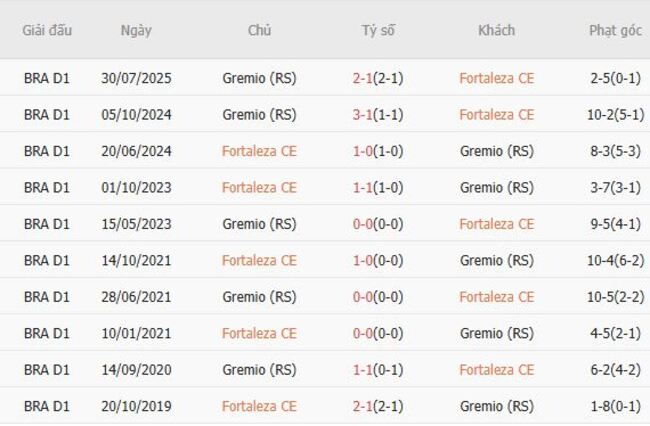The image size is (650, 426).
Task: Click the Giải đấu column header
Action: point(47,30)
